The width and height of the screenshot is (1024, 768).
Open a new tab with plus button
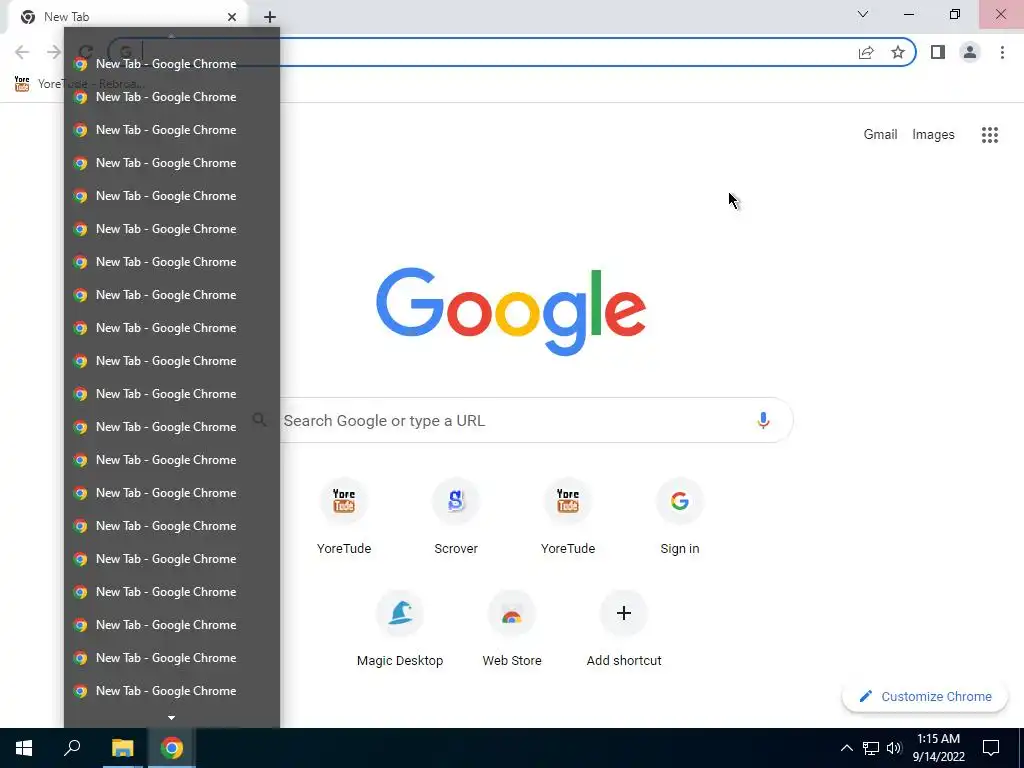tap(270, 17)
